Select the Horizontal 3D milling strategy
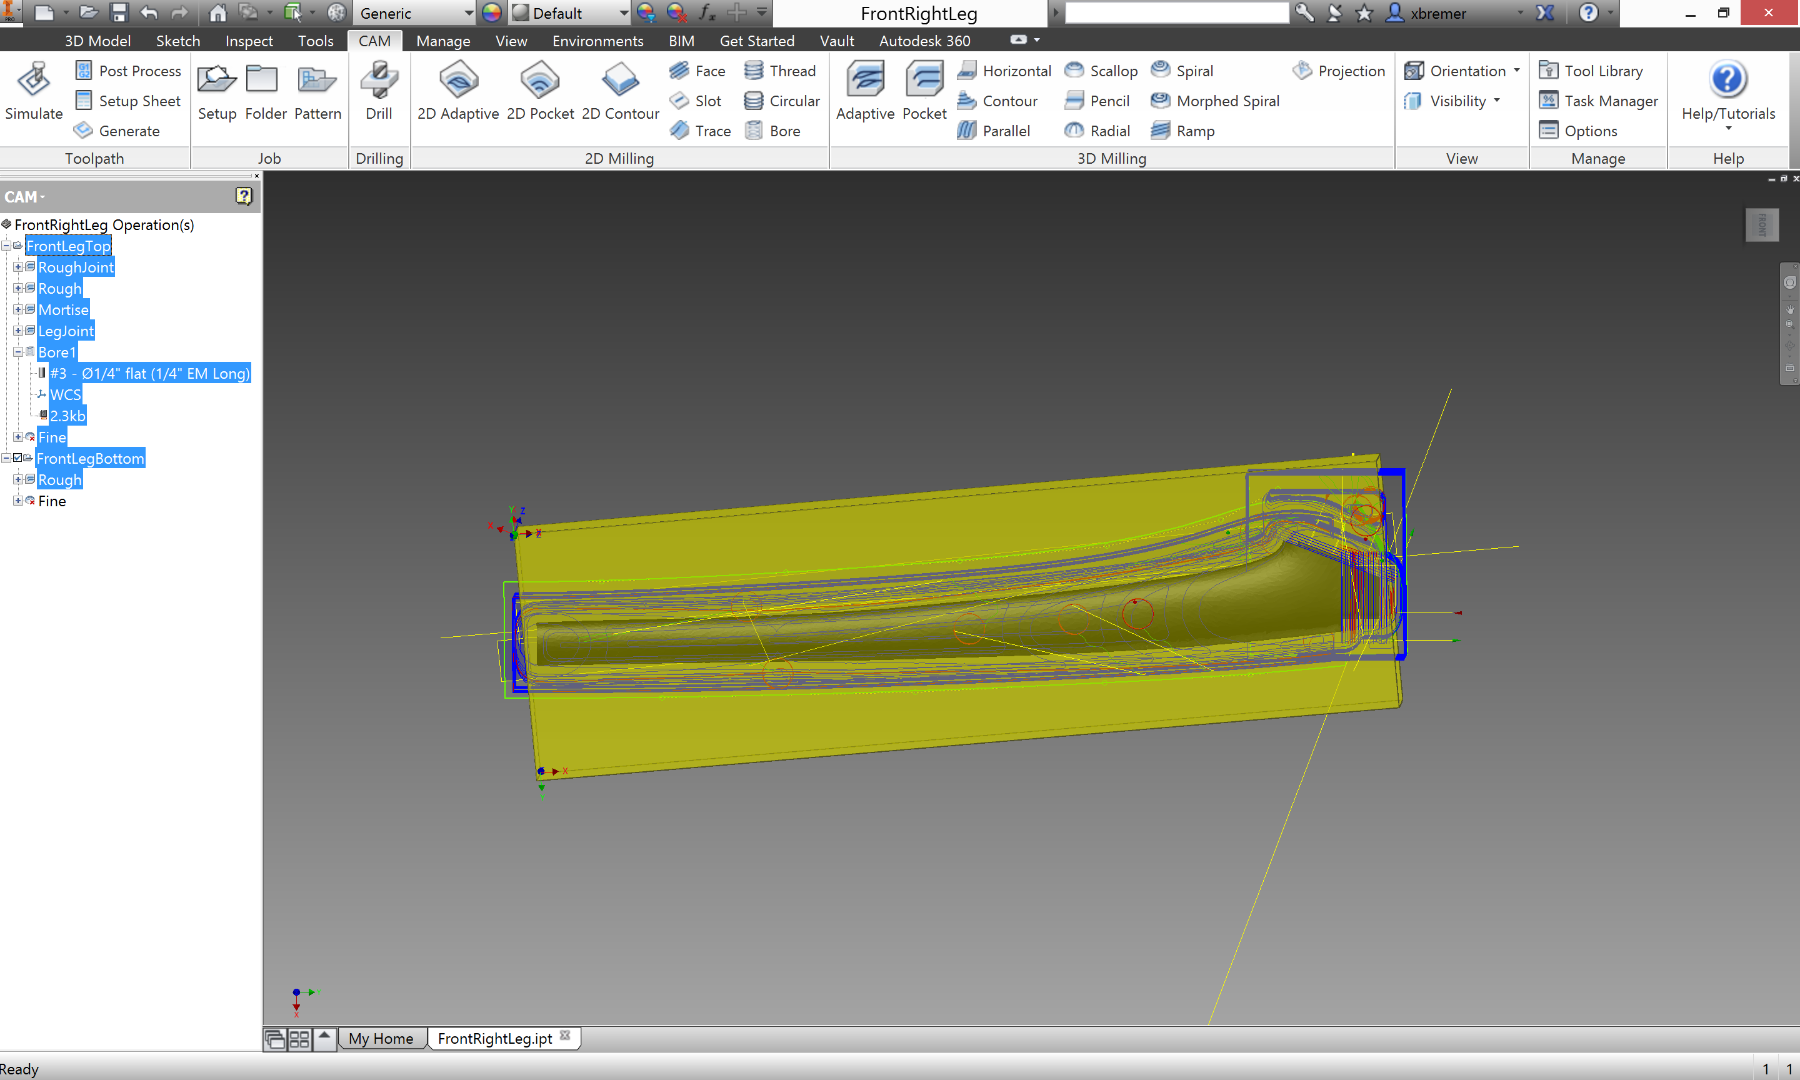 click(1004, 71)
